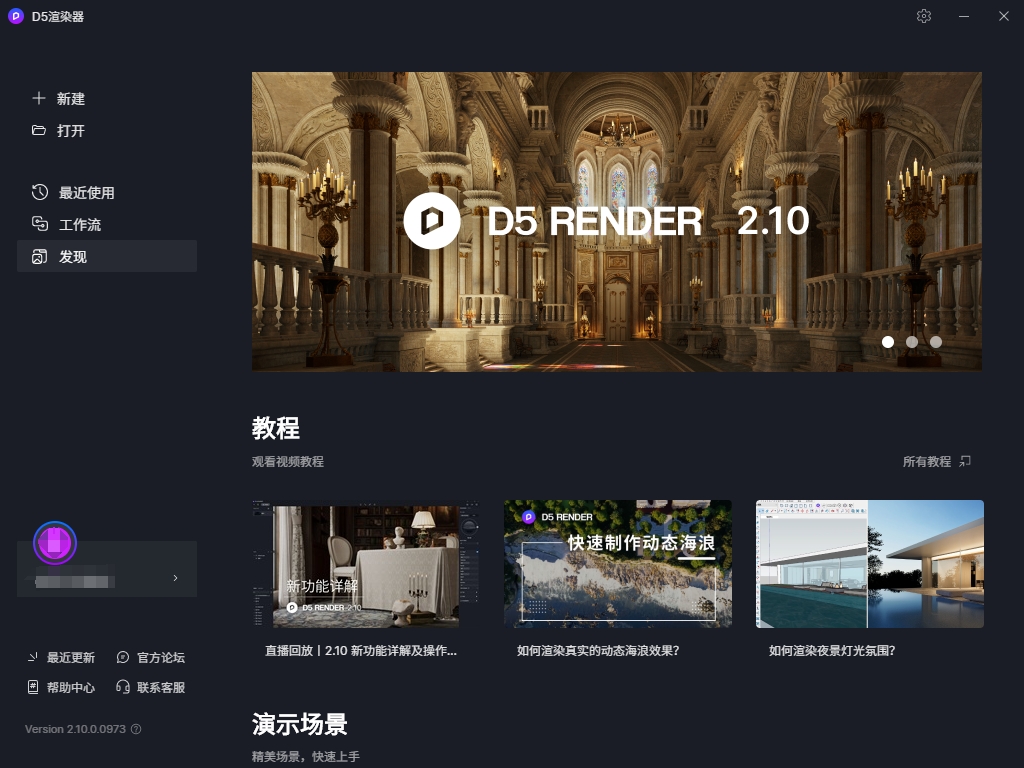Click the 观看视频教程 subtitle text

point(288,461)
